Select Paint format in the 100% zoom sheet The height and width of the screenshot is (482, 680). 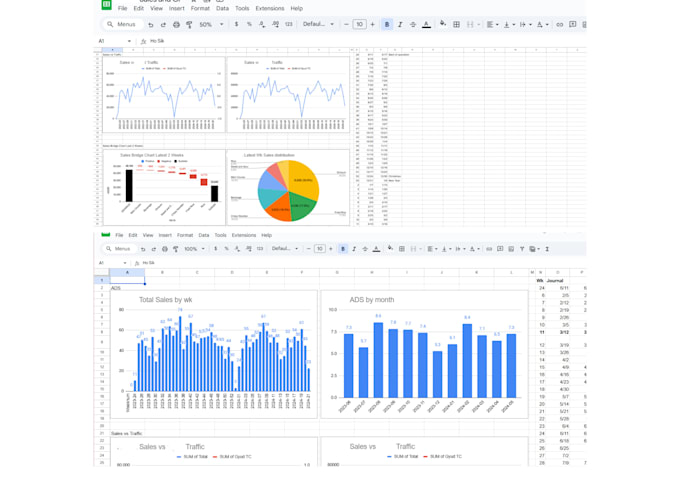coord(176,249)
